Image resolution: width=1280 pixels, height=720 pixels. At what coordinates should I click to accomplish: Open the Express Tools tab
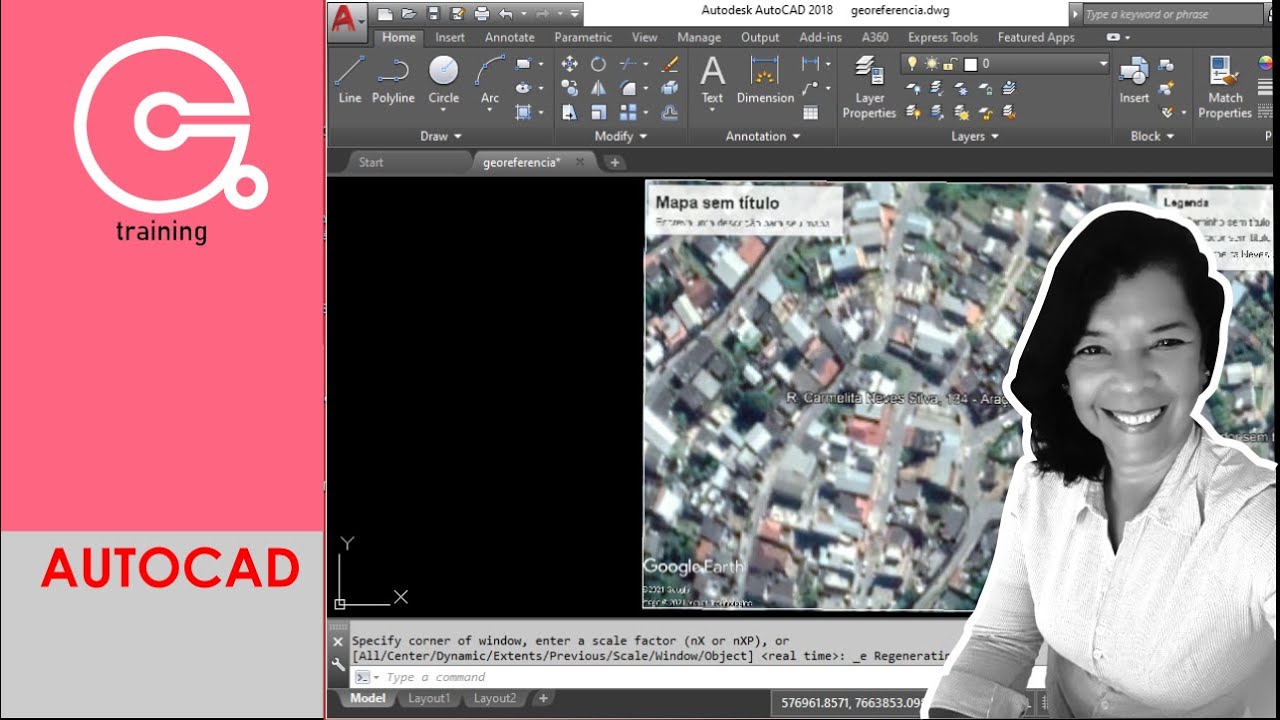point(943,37)
